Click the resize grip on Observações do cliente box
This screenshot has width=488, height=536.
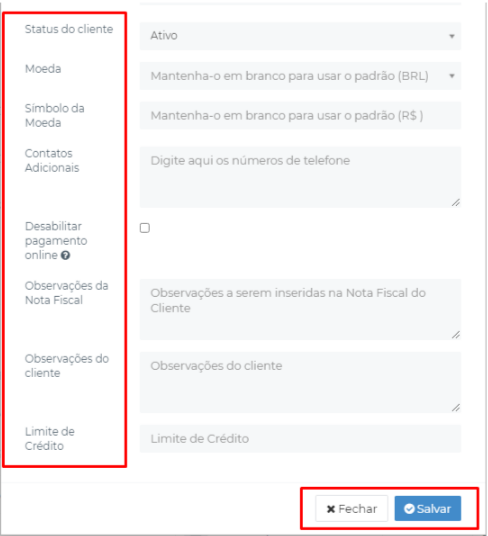coord(456,407)
